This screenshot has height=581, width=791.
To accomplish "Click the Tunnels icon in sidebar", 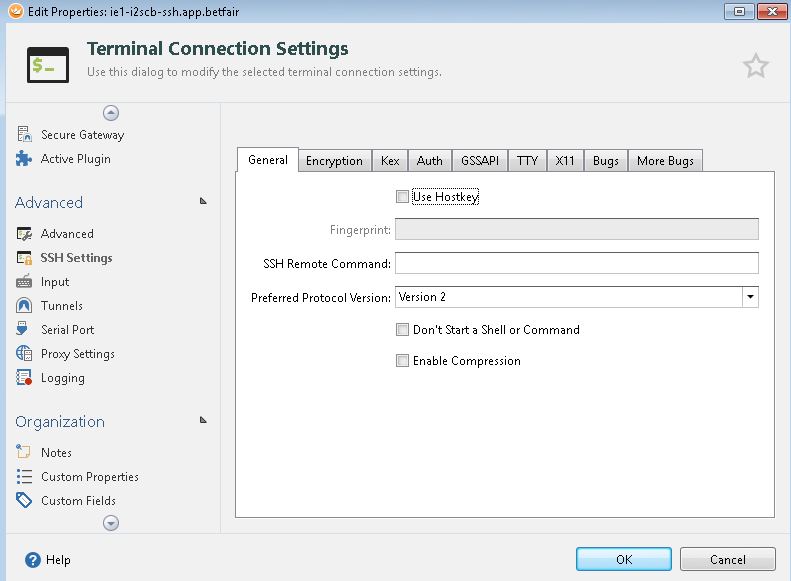I will tap(24, 306).
